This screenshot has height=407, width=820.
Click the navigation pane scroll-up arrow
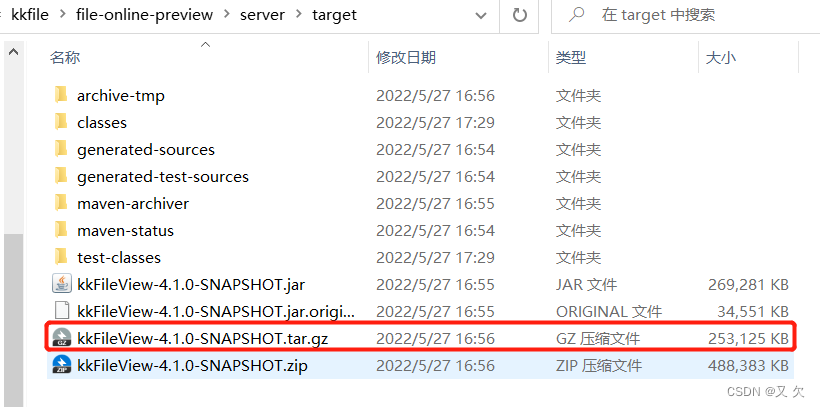click(x=14, y=52)
